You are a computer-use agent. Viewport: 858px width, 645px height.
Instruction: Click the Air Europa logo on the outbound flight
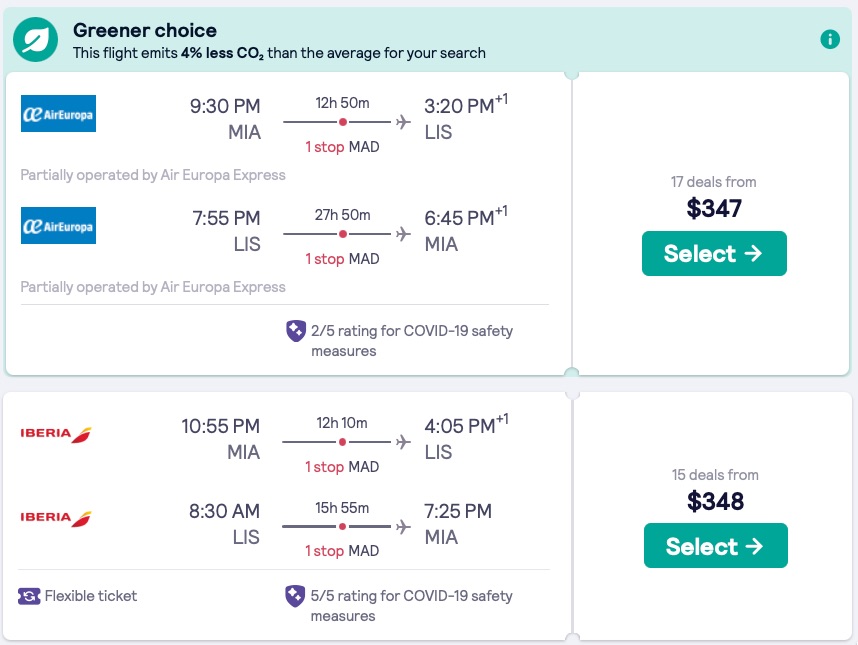(58, 113)
